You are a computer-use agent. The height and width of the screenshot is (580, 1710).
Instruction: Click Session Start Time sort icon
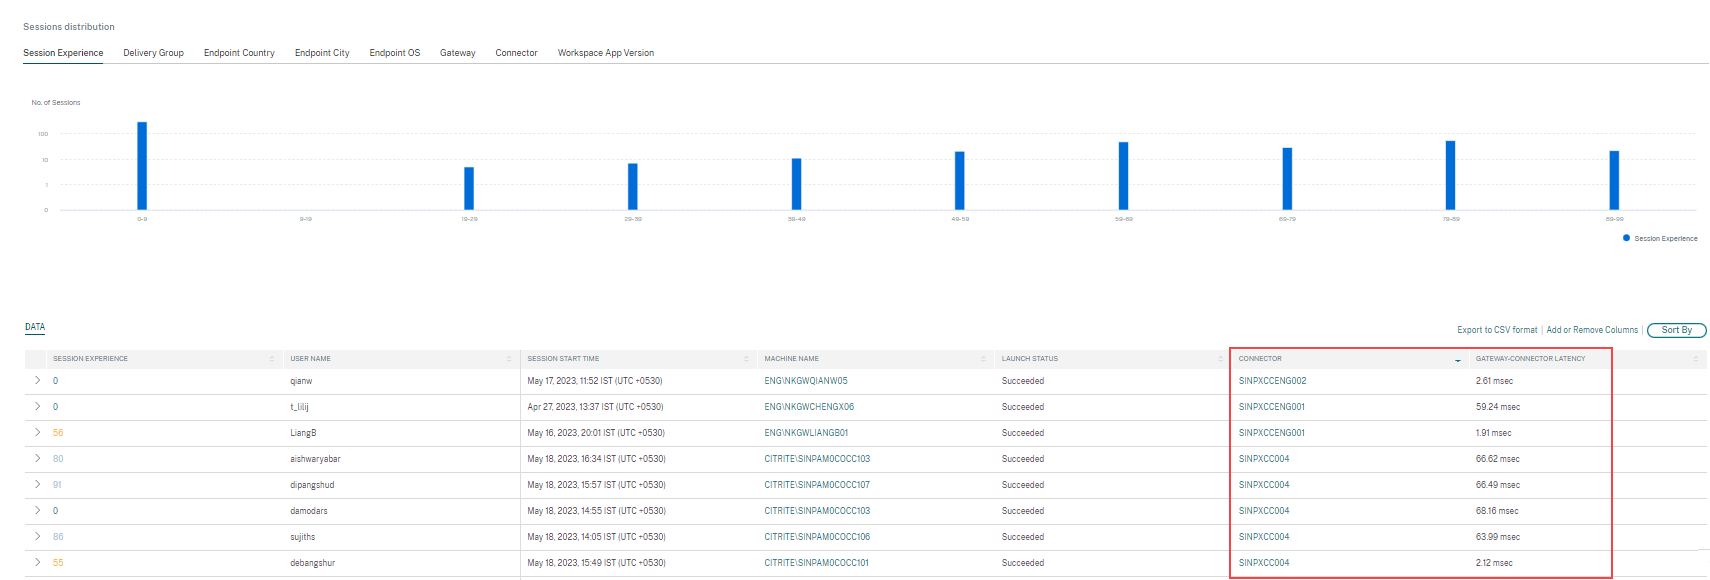click(x=746, y=359)
